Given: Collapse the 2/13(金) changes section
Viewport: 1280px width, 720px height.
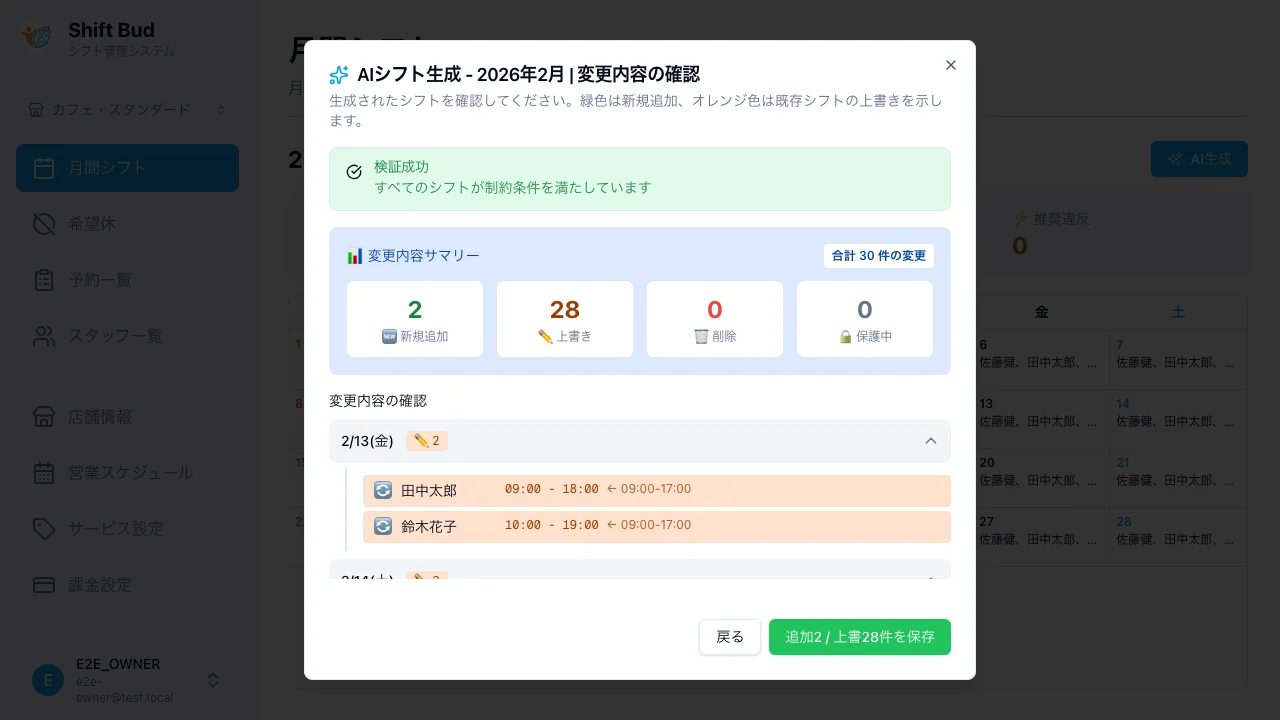Looking at the screenshot, I should [x=931, y=441].
